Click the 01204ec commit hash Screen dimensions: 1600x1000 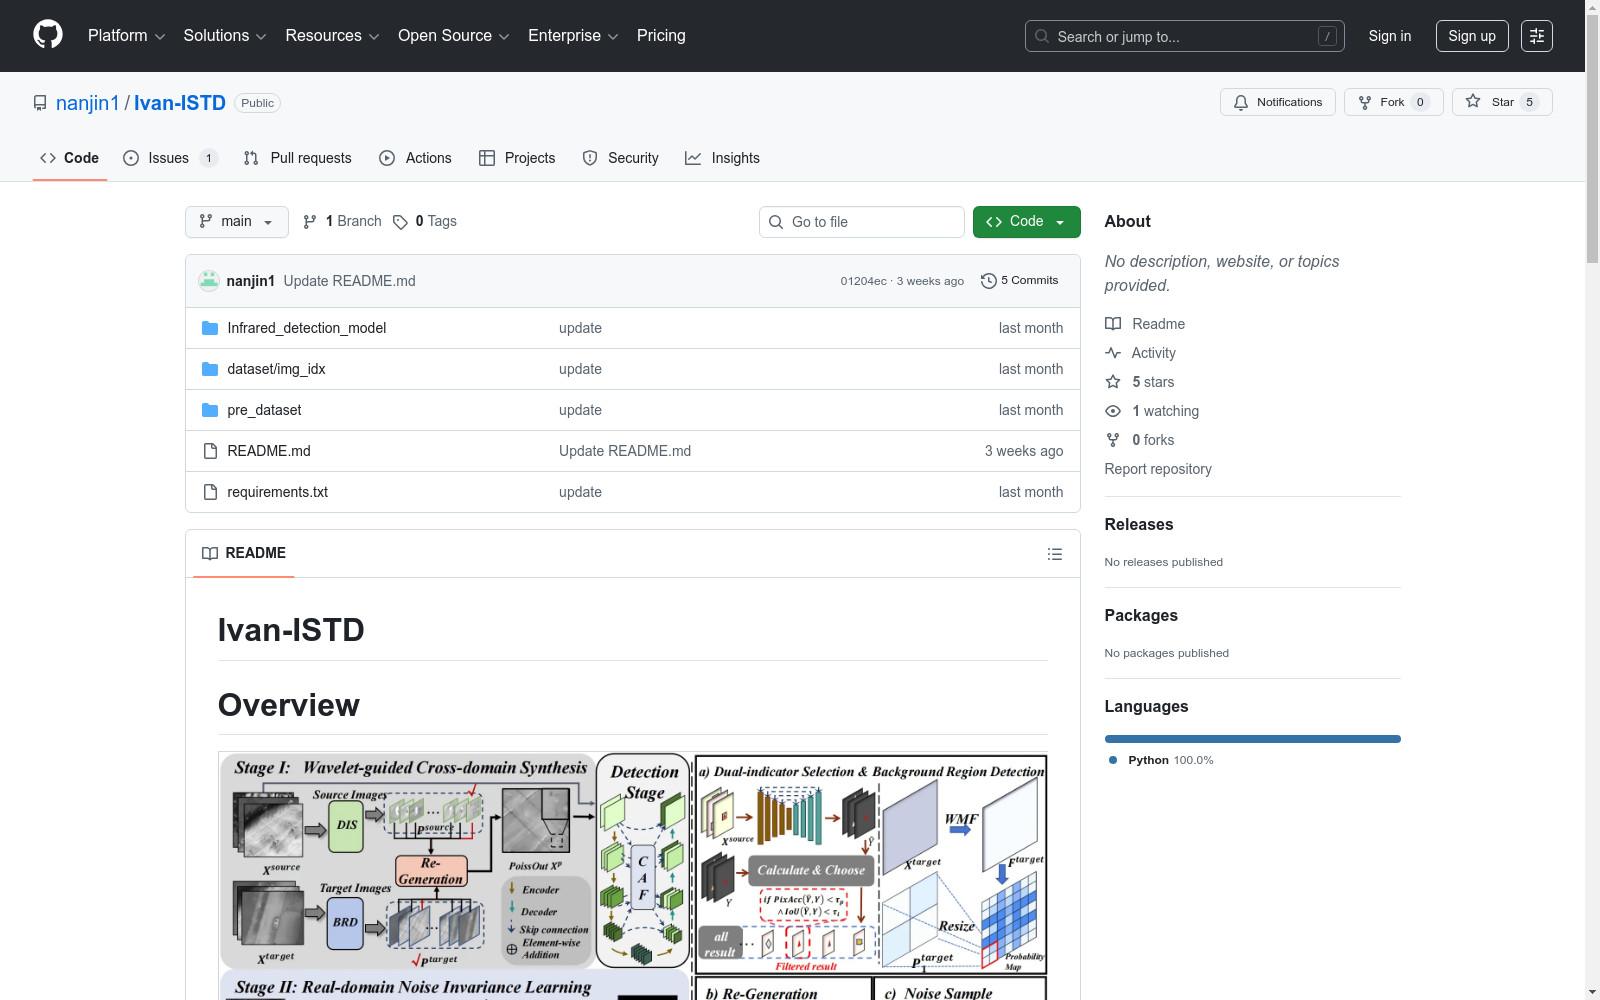[x=863, y=281]
